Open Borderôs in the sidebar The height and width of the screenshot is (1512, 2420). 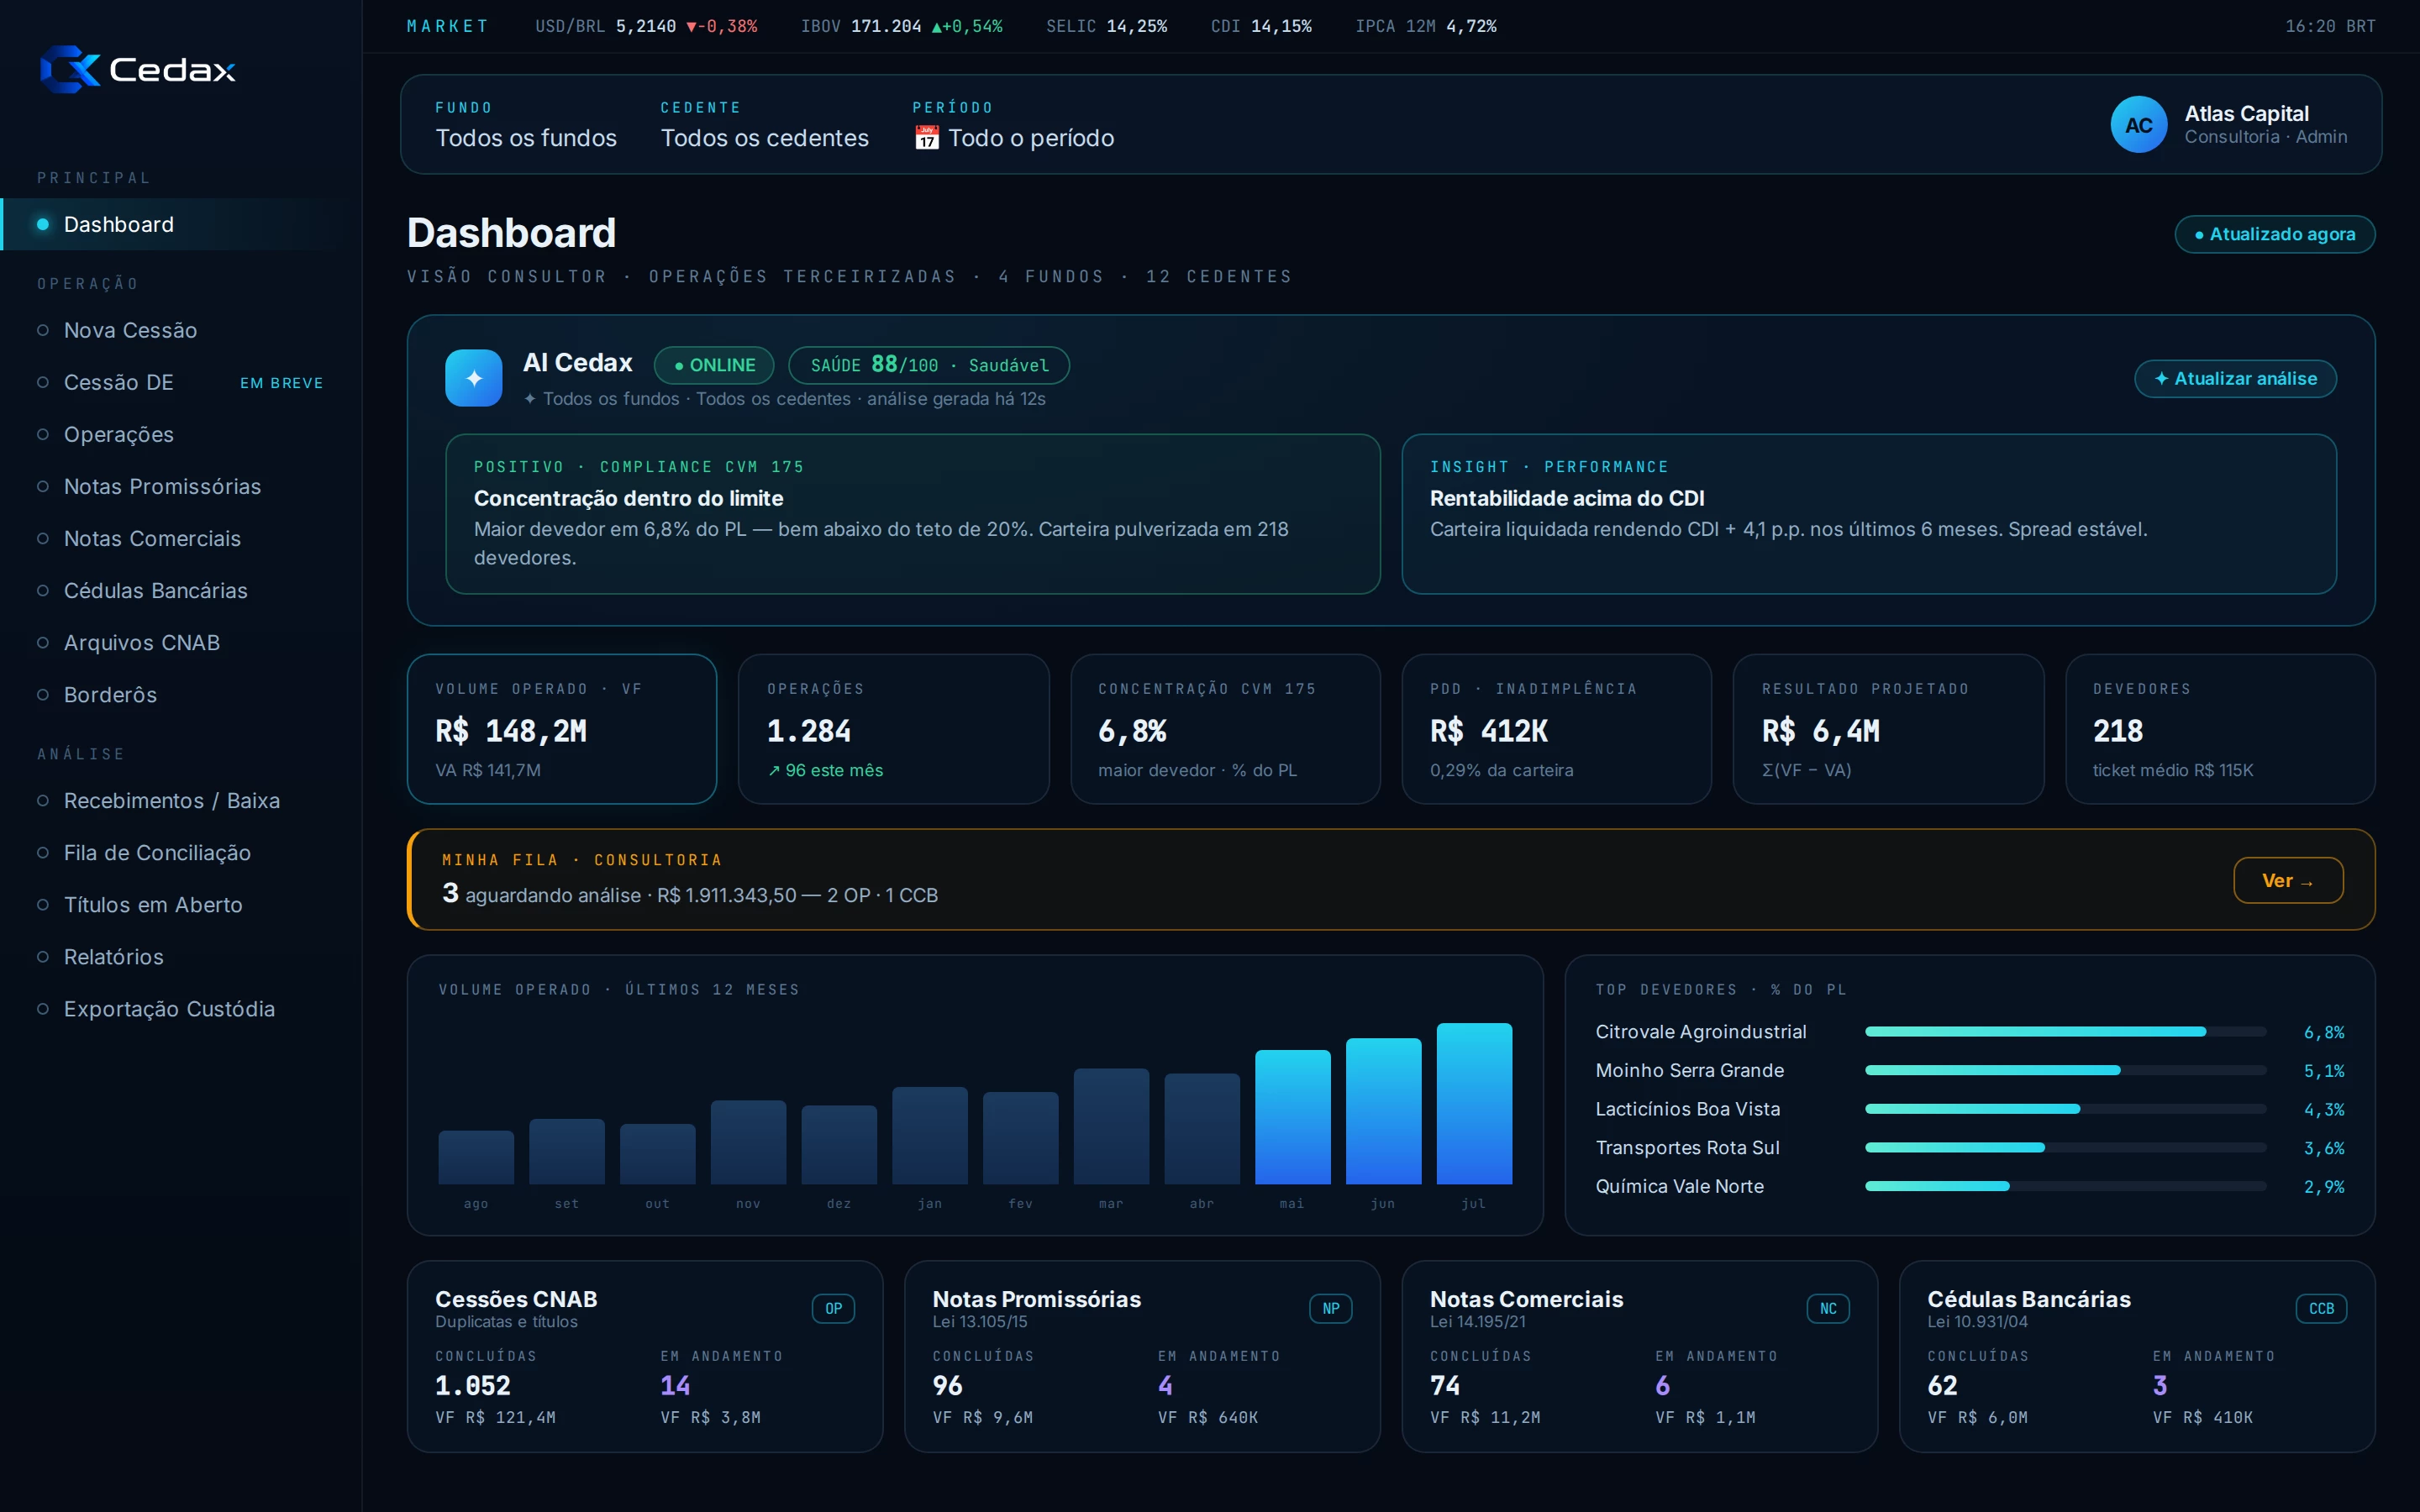coord(181,694)
